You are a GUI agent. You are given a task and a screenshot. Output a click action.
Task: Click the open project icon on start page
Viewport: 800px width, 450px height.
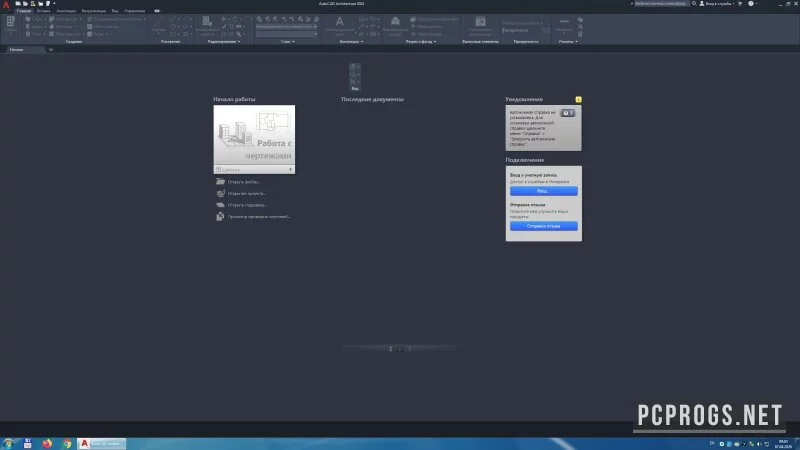220,193
